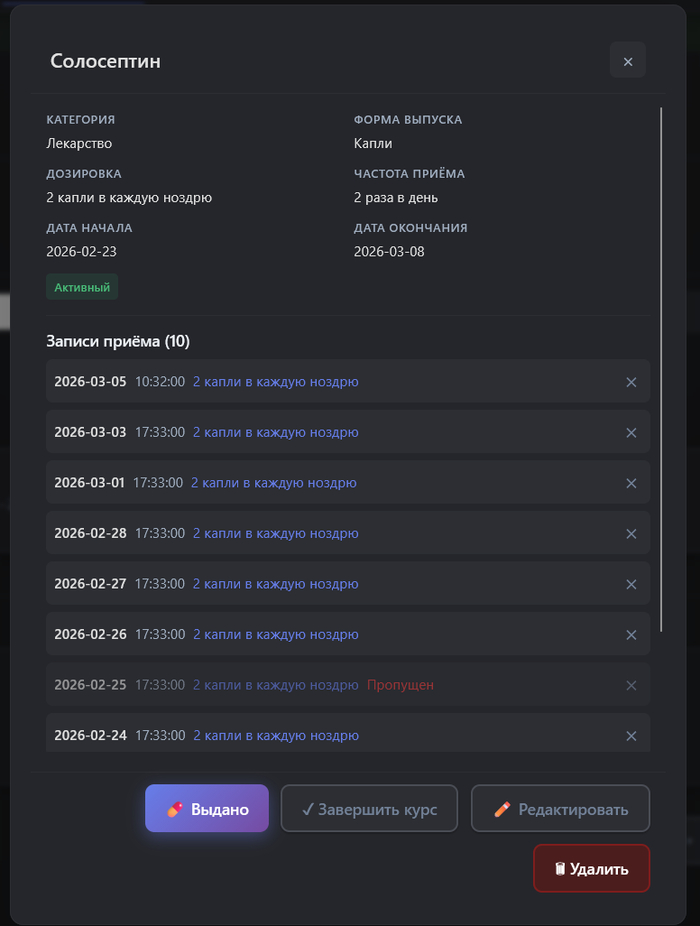Viewport: 700px width, 926px height.
Task: Remove the 2026-02-24 intake record
Action: point(631,736)
